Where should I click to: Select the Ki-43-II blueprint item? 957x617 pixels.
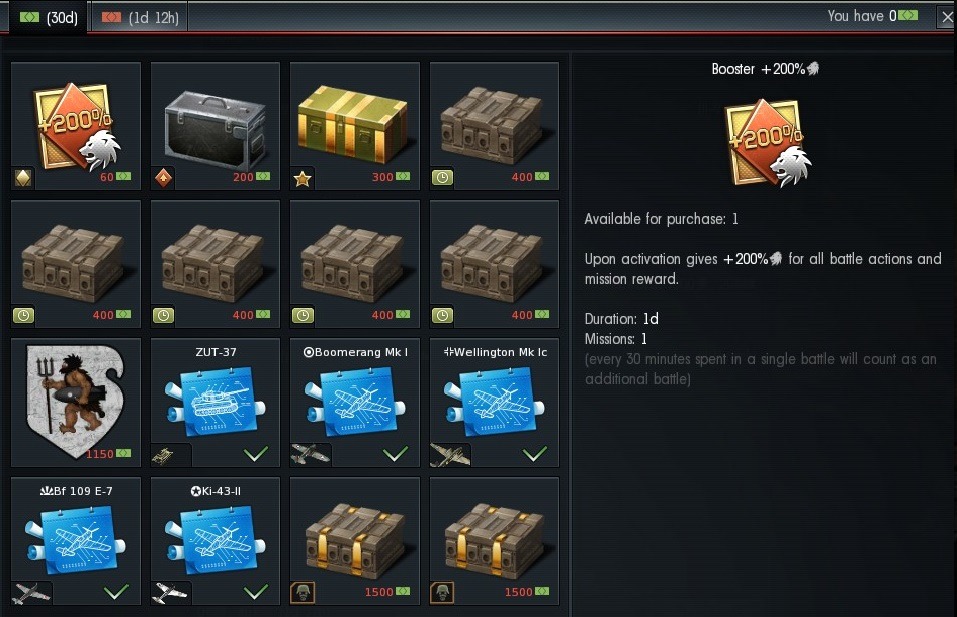click(215, 541)
